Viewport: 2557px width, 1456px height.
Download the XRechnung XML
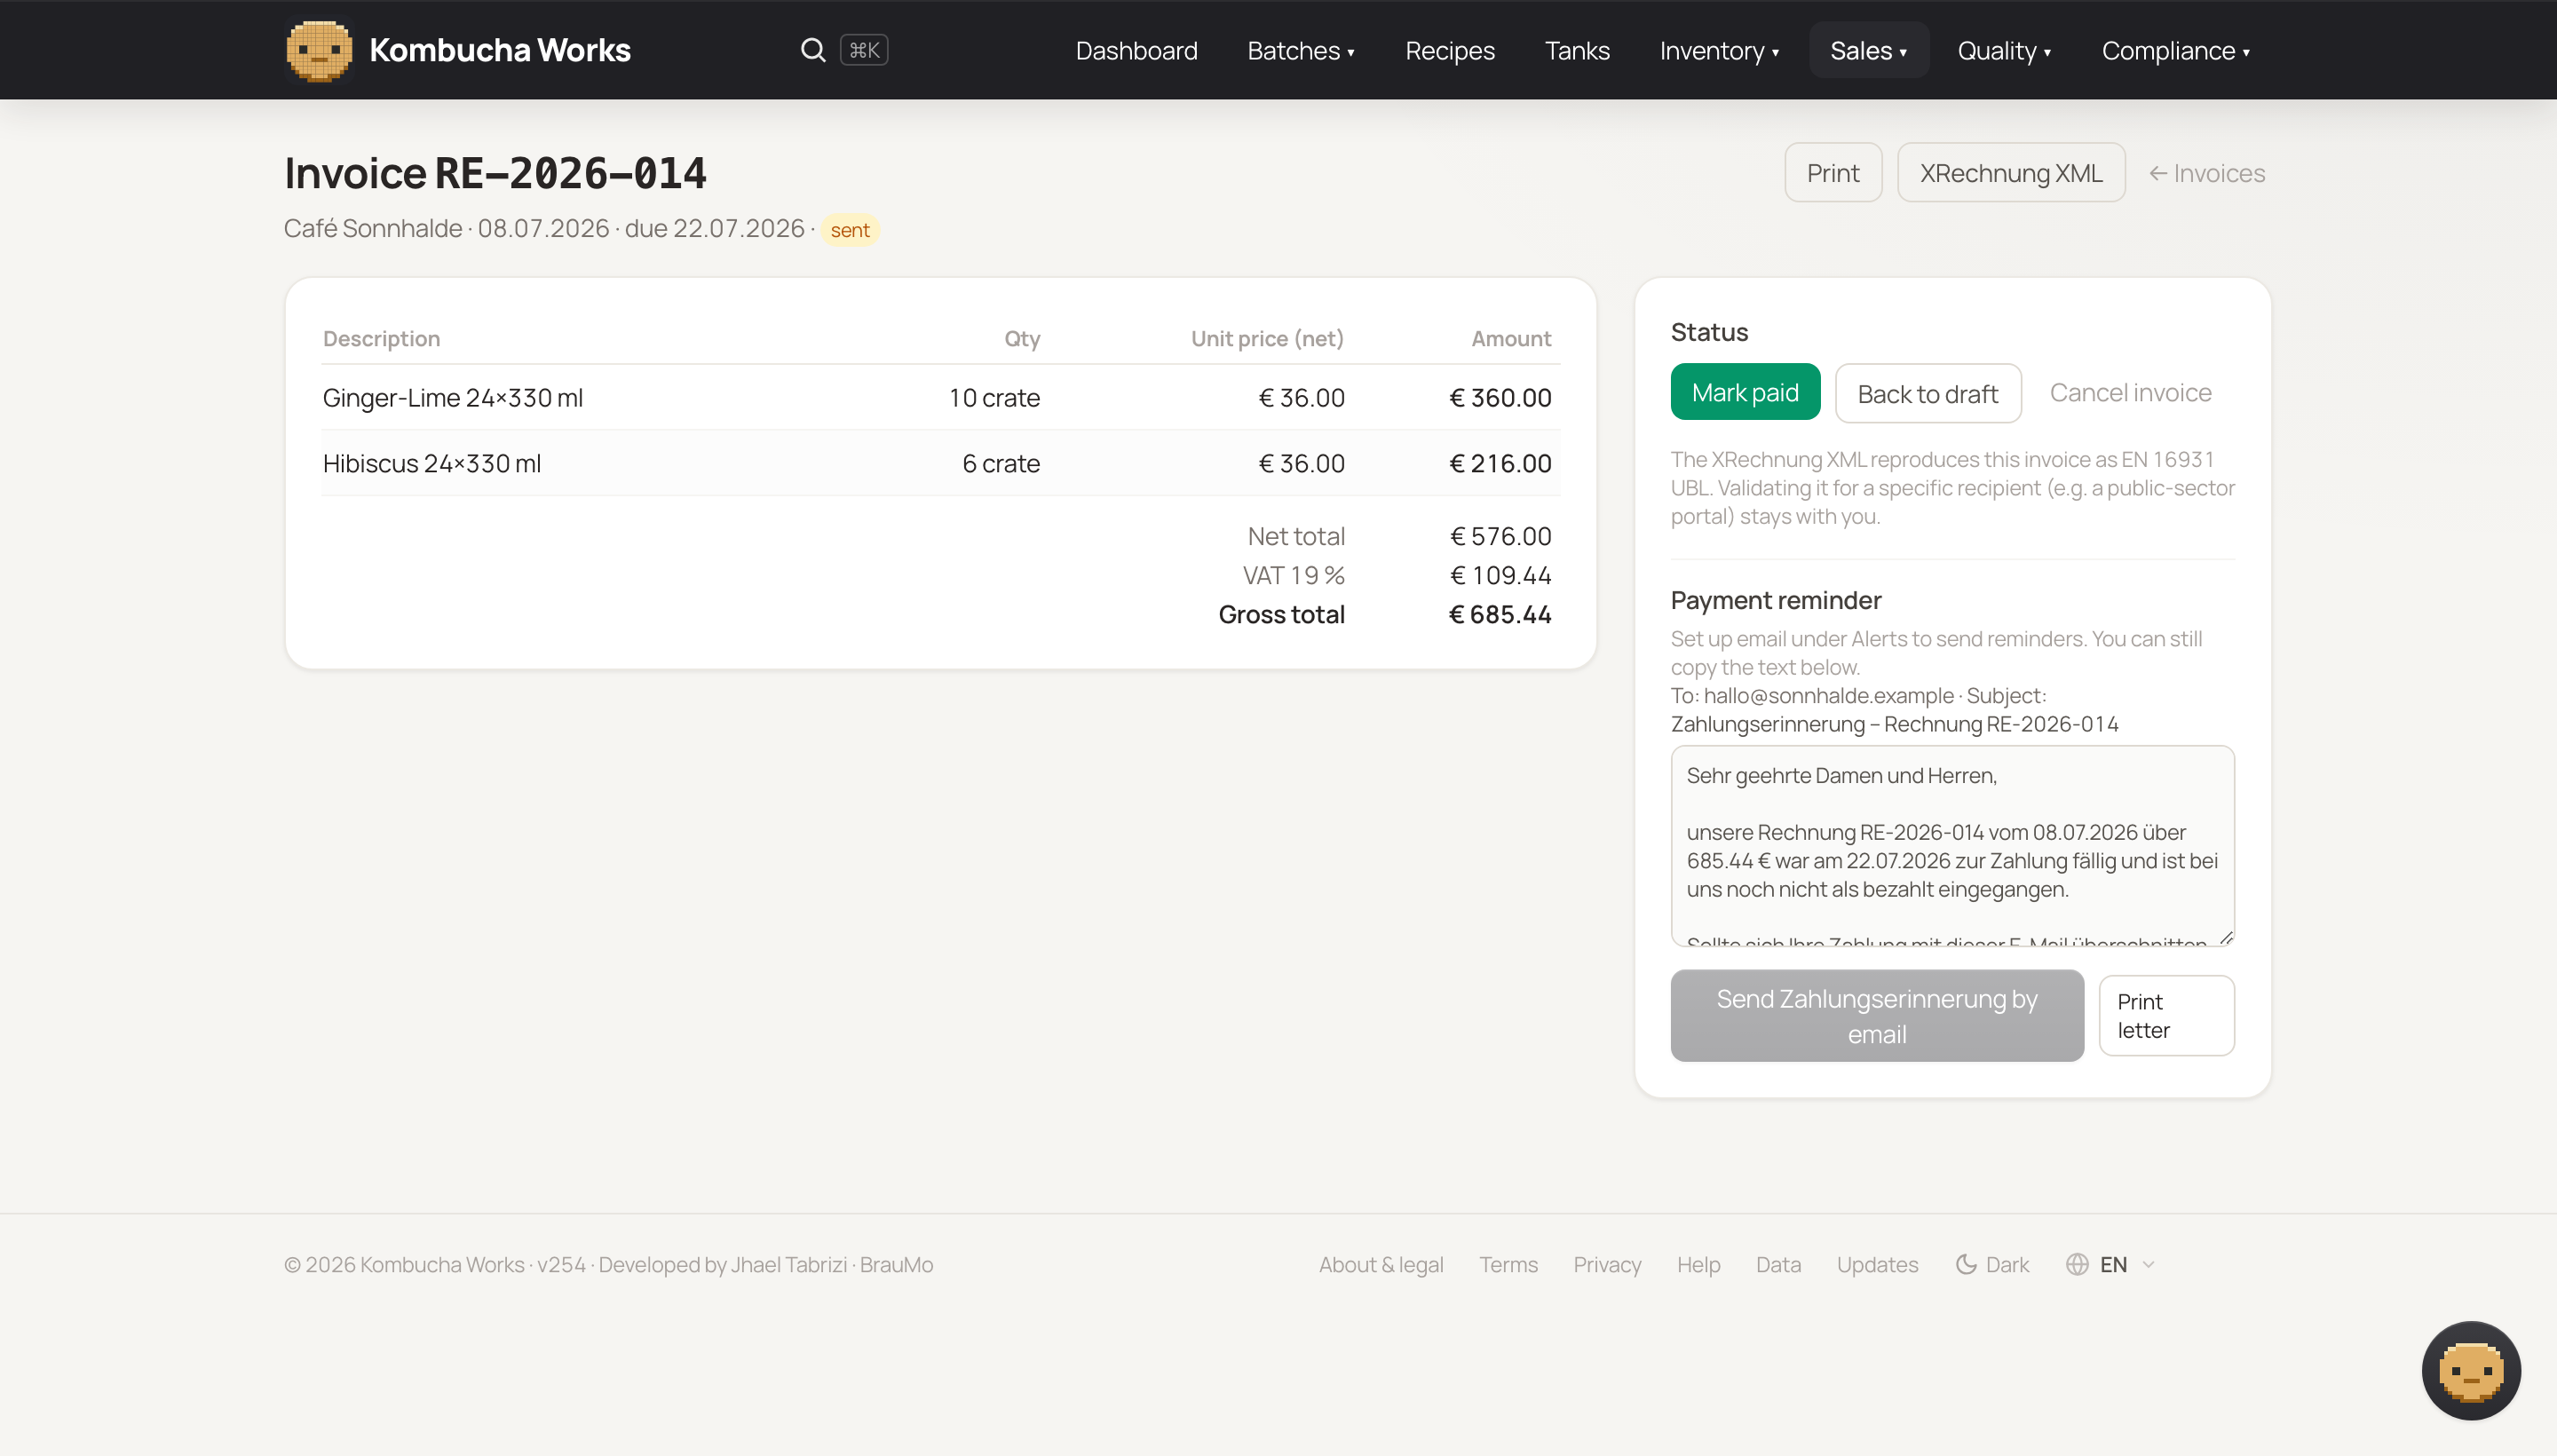point(2010,173)
